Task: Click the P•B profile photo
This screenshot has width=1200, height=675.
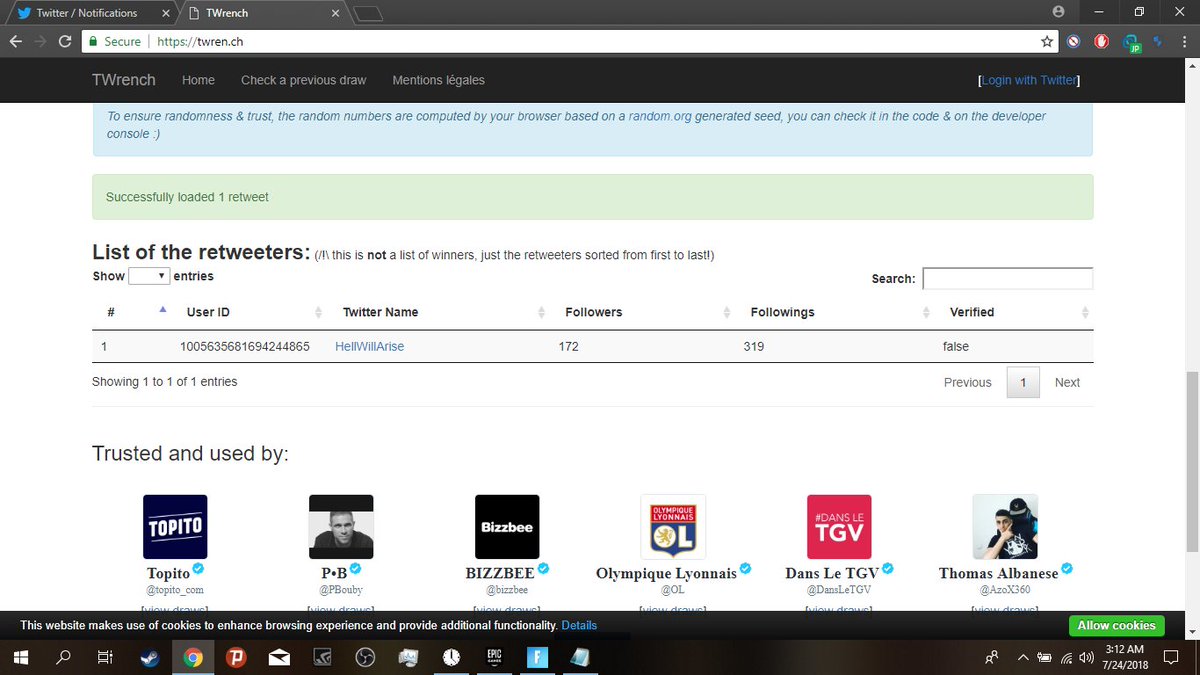Action: [x=341, y=526]
